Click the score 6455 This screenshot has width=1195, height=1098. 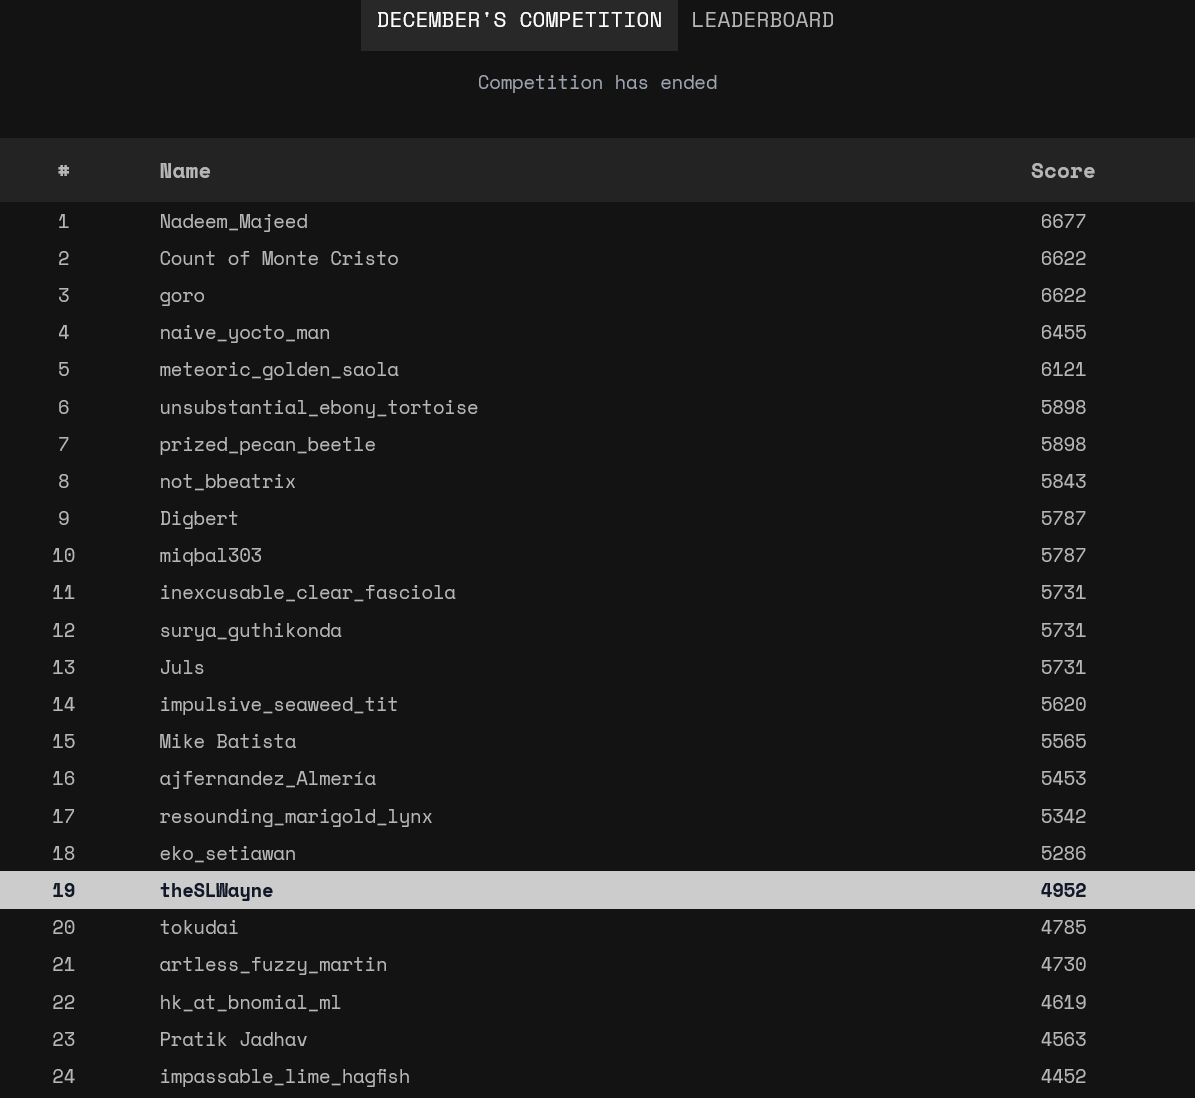1063,332
